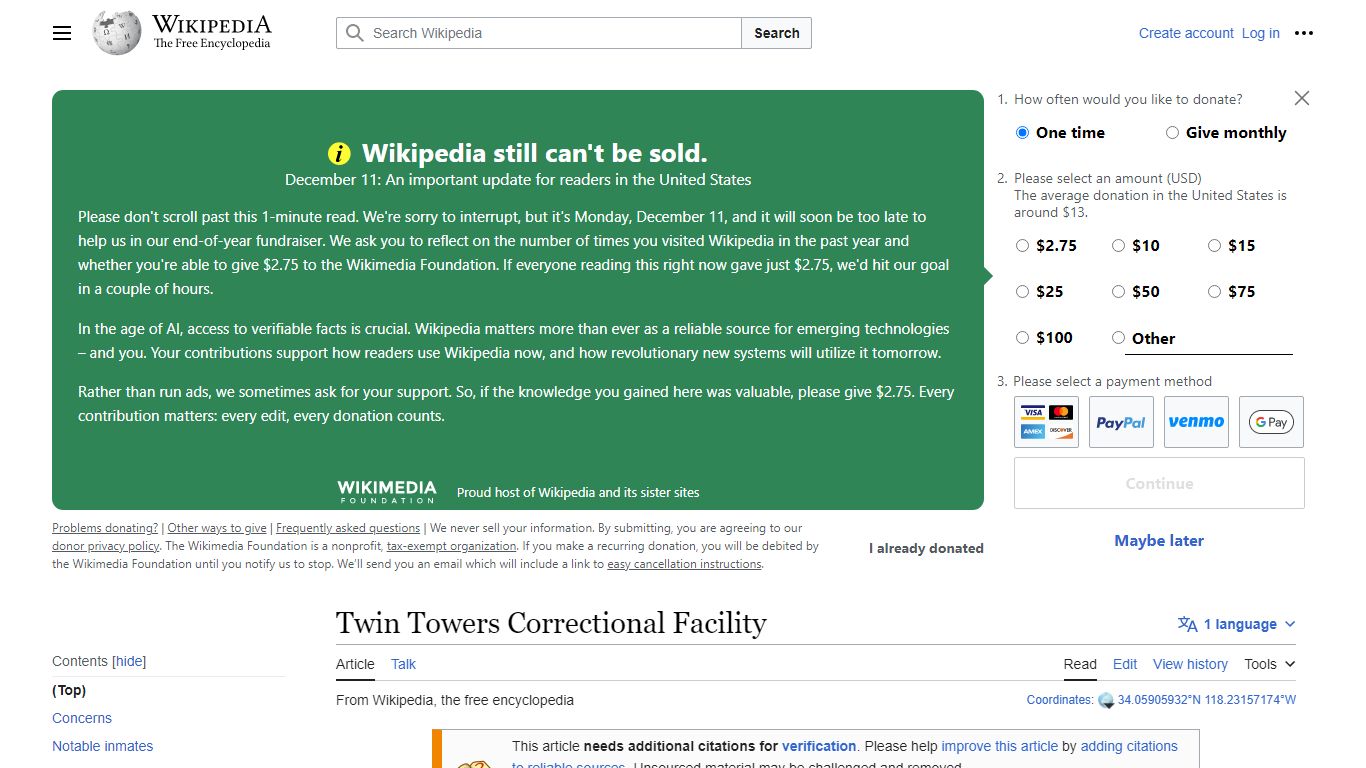Open the Edit tab
Image resolution: width=1366 pixels, height=768 pixels.
[1125, 664]
